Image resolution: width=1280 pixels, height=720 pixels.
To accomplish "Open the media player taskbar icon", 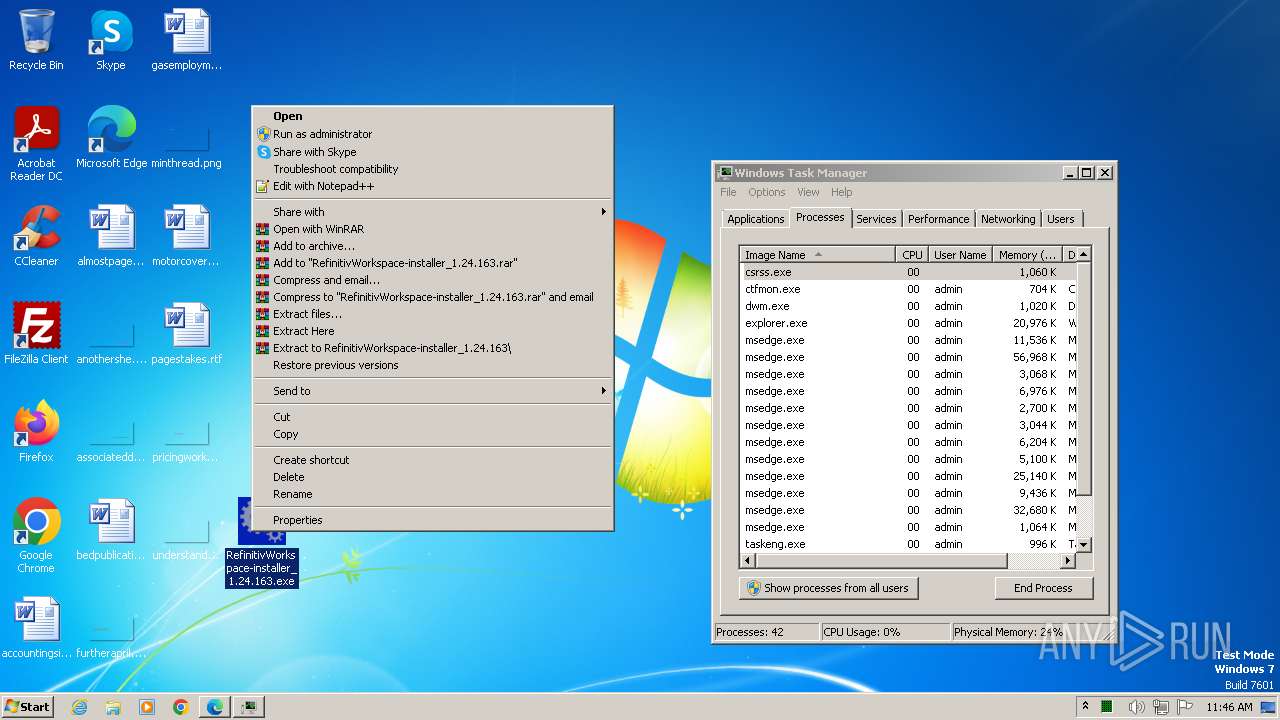I will [147, 707].
